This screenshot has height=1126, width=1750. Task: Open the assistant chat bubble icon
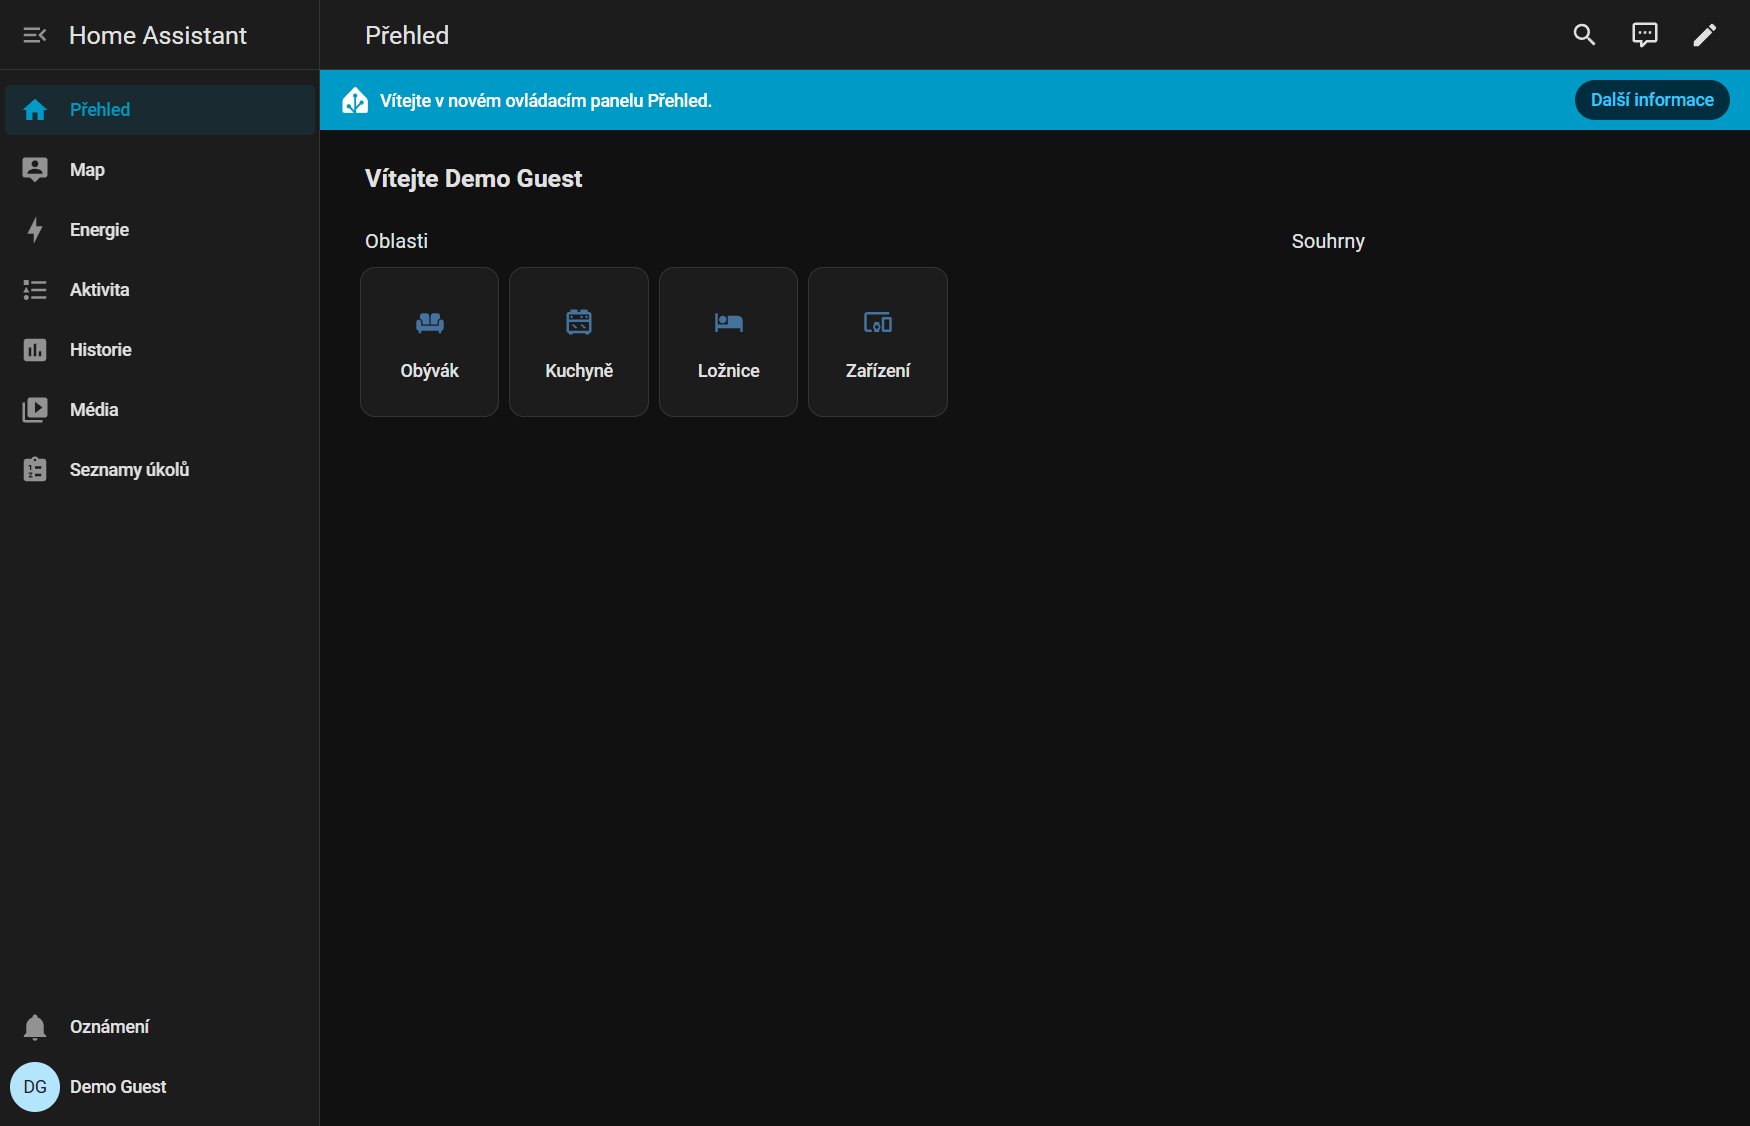(1644, 35)
